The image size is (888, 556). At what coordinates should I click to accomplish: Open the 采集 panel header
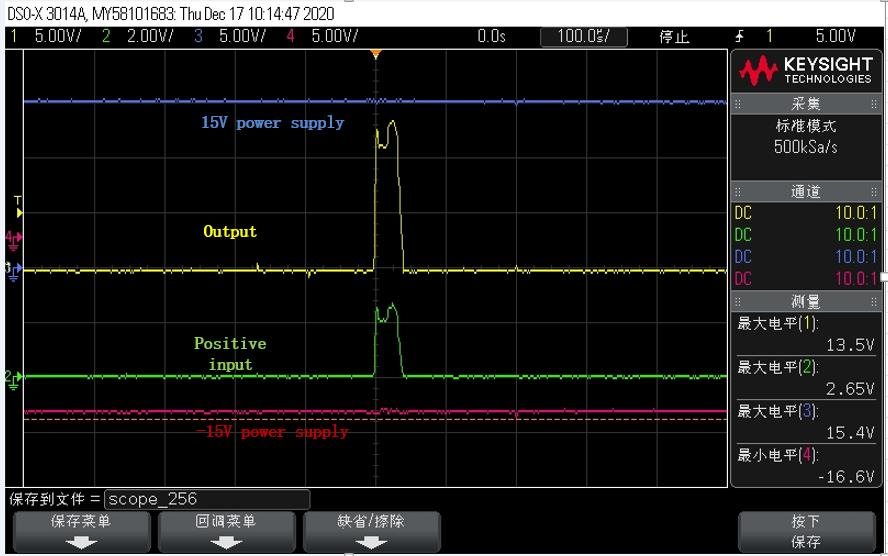(806, 104)
